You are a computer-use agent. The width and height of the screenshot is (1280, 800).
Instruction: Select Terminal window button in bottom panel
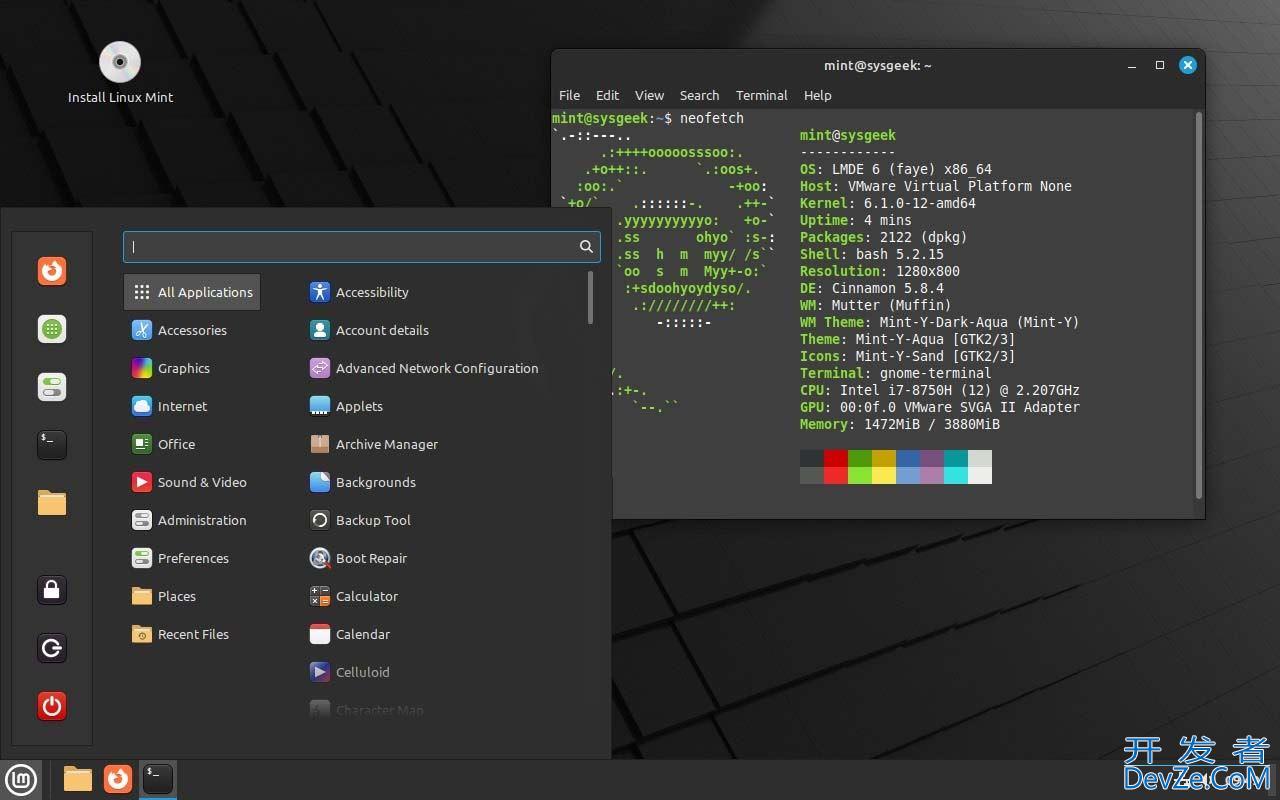tap(157, 779)
